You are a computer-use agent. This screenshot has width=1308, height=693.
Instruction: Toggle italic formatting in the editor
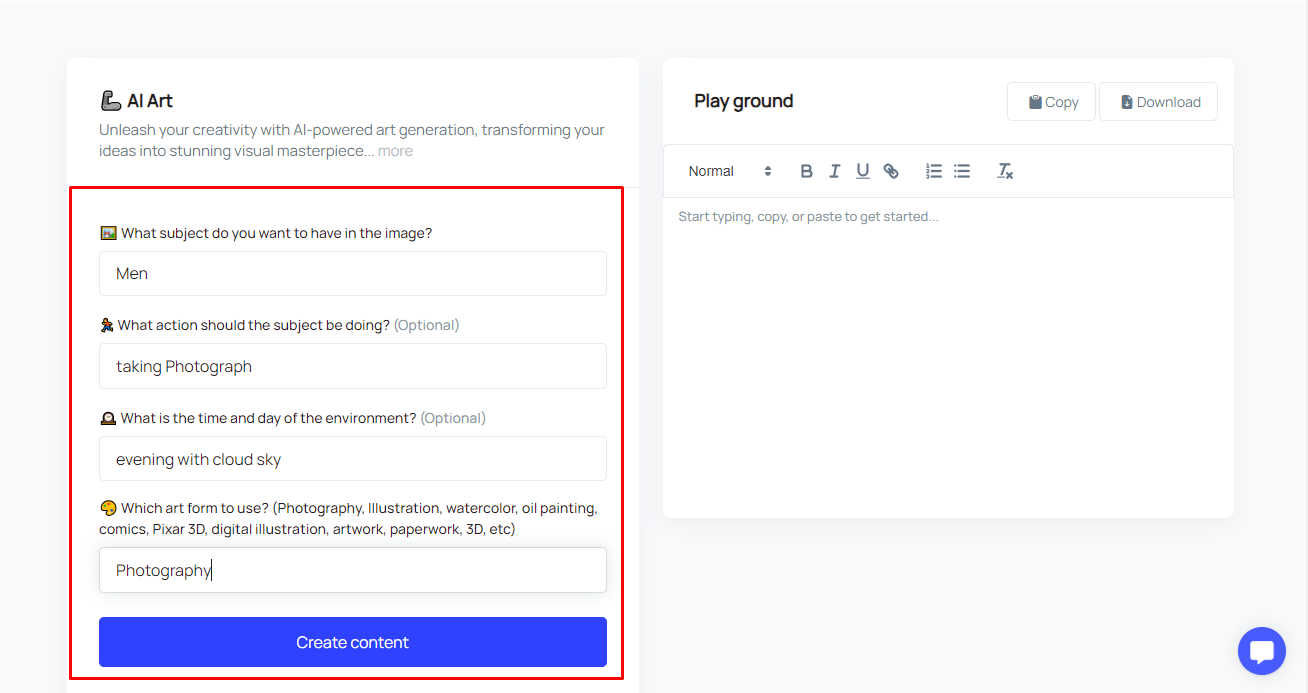[834, 171]
